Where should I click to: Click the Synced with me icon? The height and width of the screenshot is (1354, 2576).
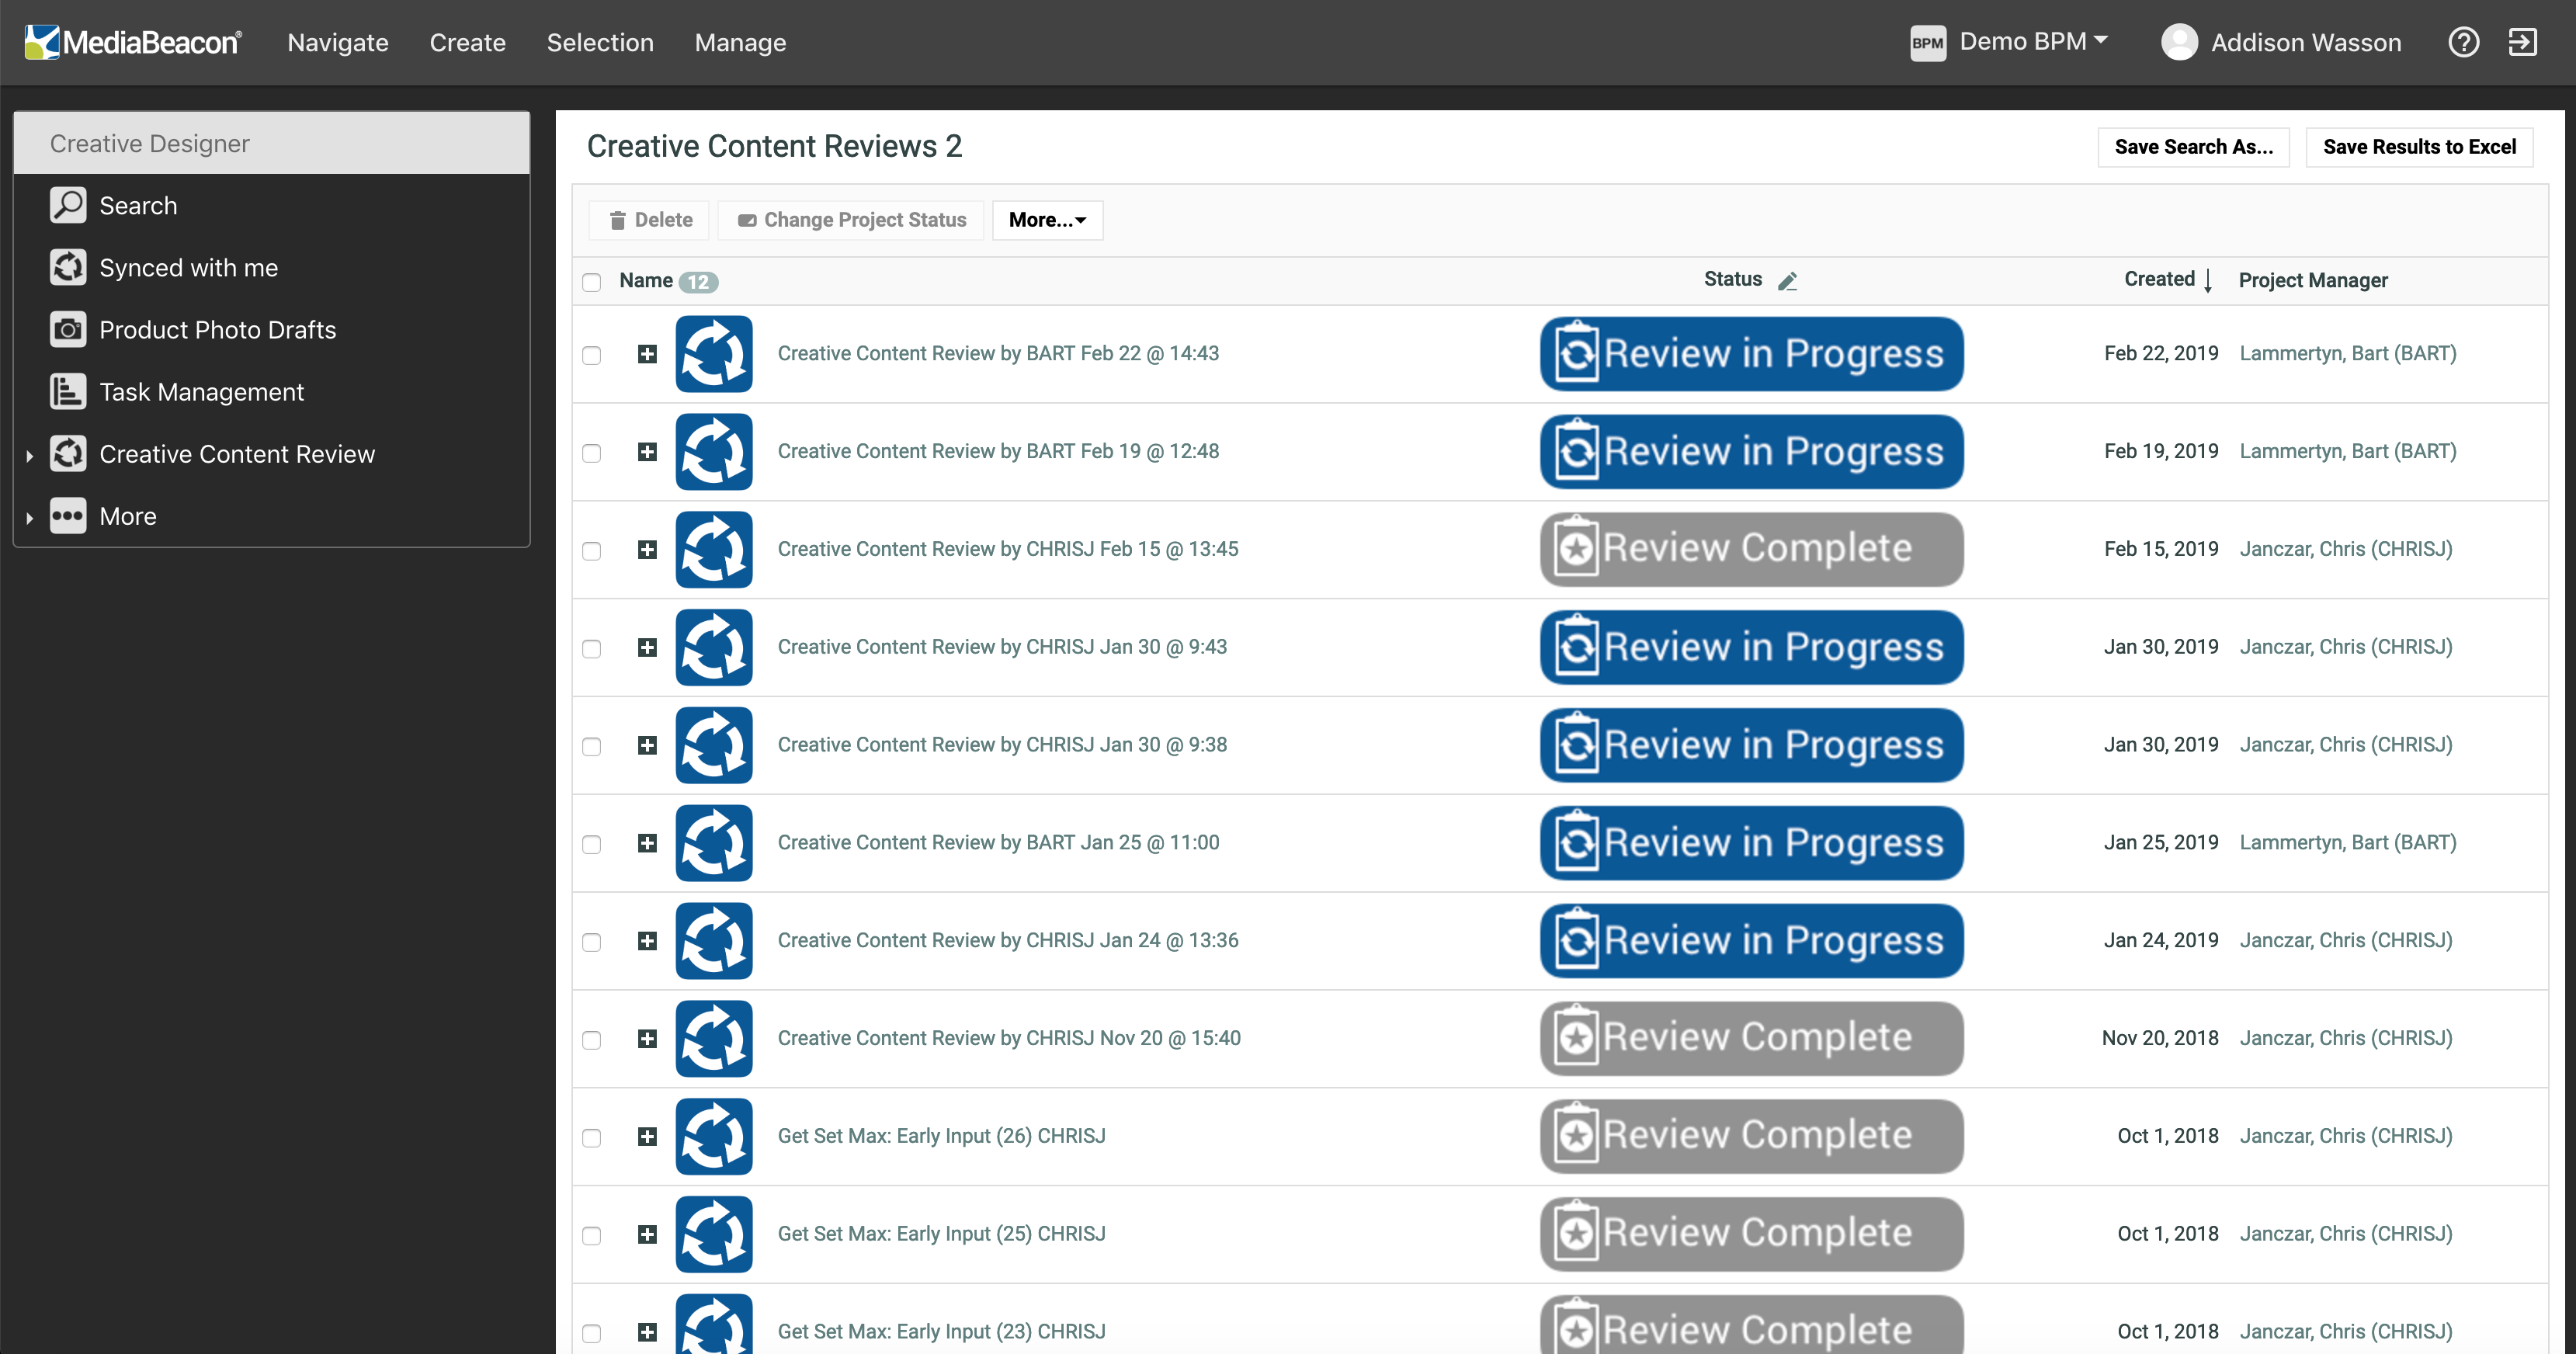tap(67, 266)
